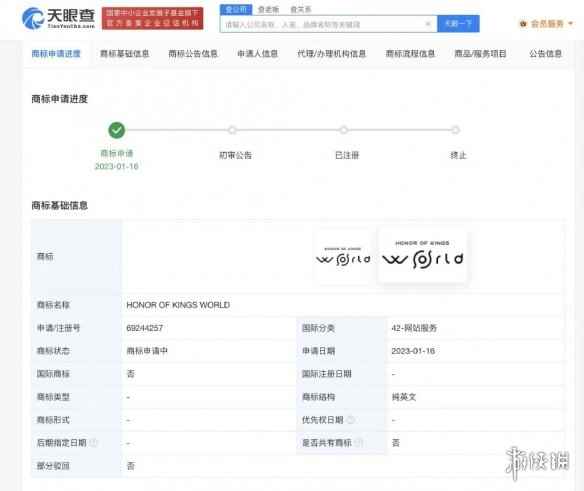Viewport: 584px width, 491px height.
Task: Click the crown icon beside 会员服务
Action: (523, 24)
